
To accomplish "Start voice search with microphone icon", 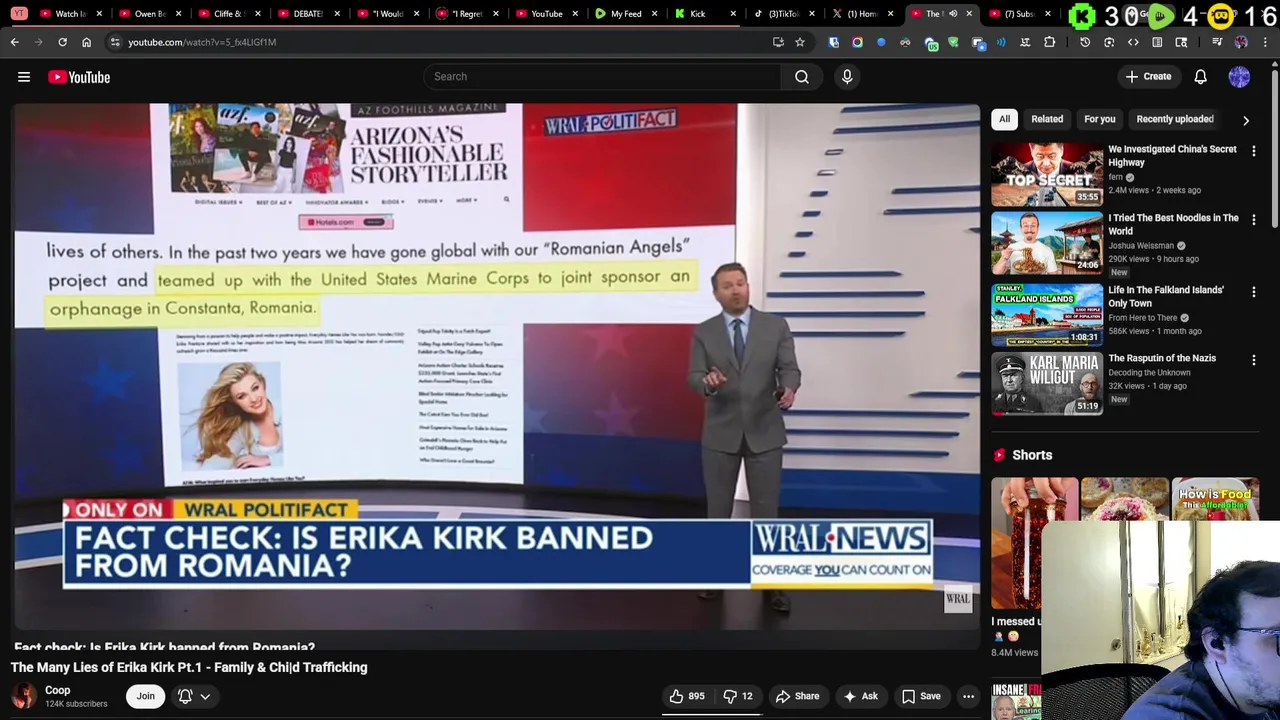I will [847, 77].
